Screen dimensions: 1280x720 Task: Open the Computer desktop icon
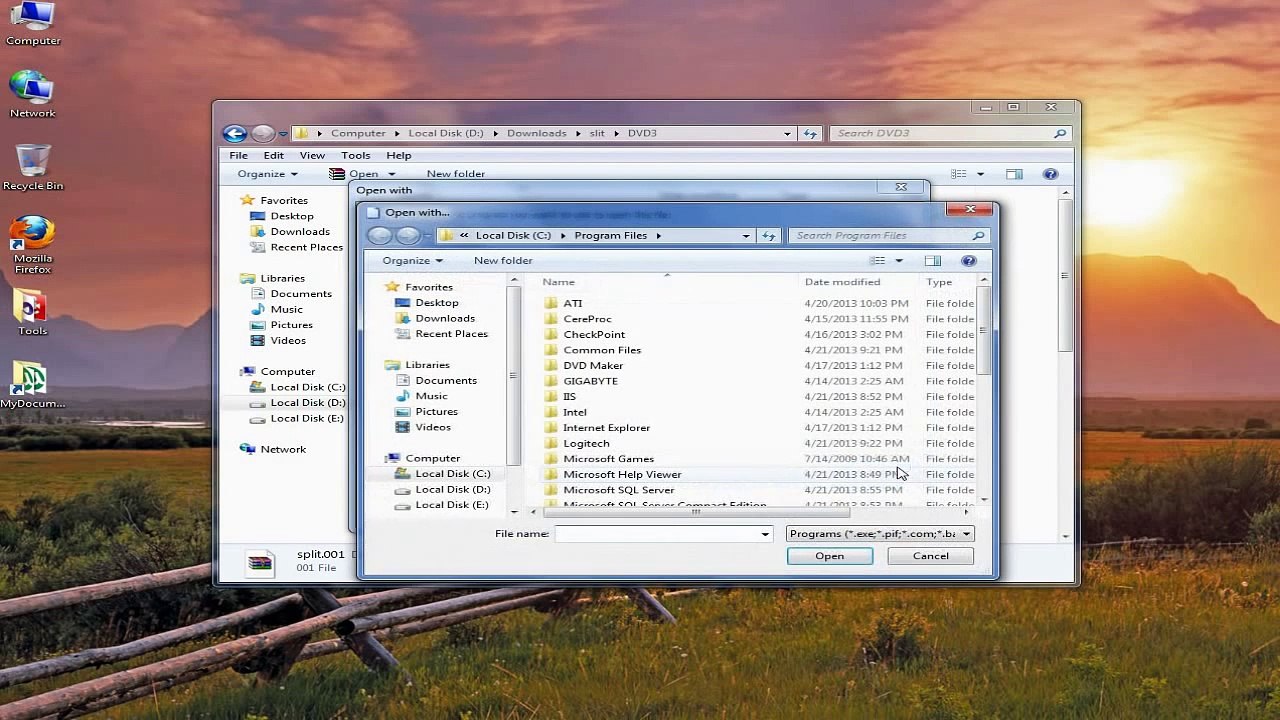33,24
